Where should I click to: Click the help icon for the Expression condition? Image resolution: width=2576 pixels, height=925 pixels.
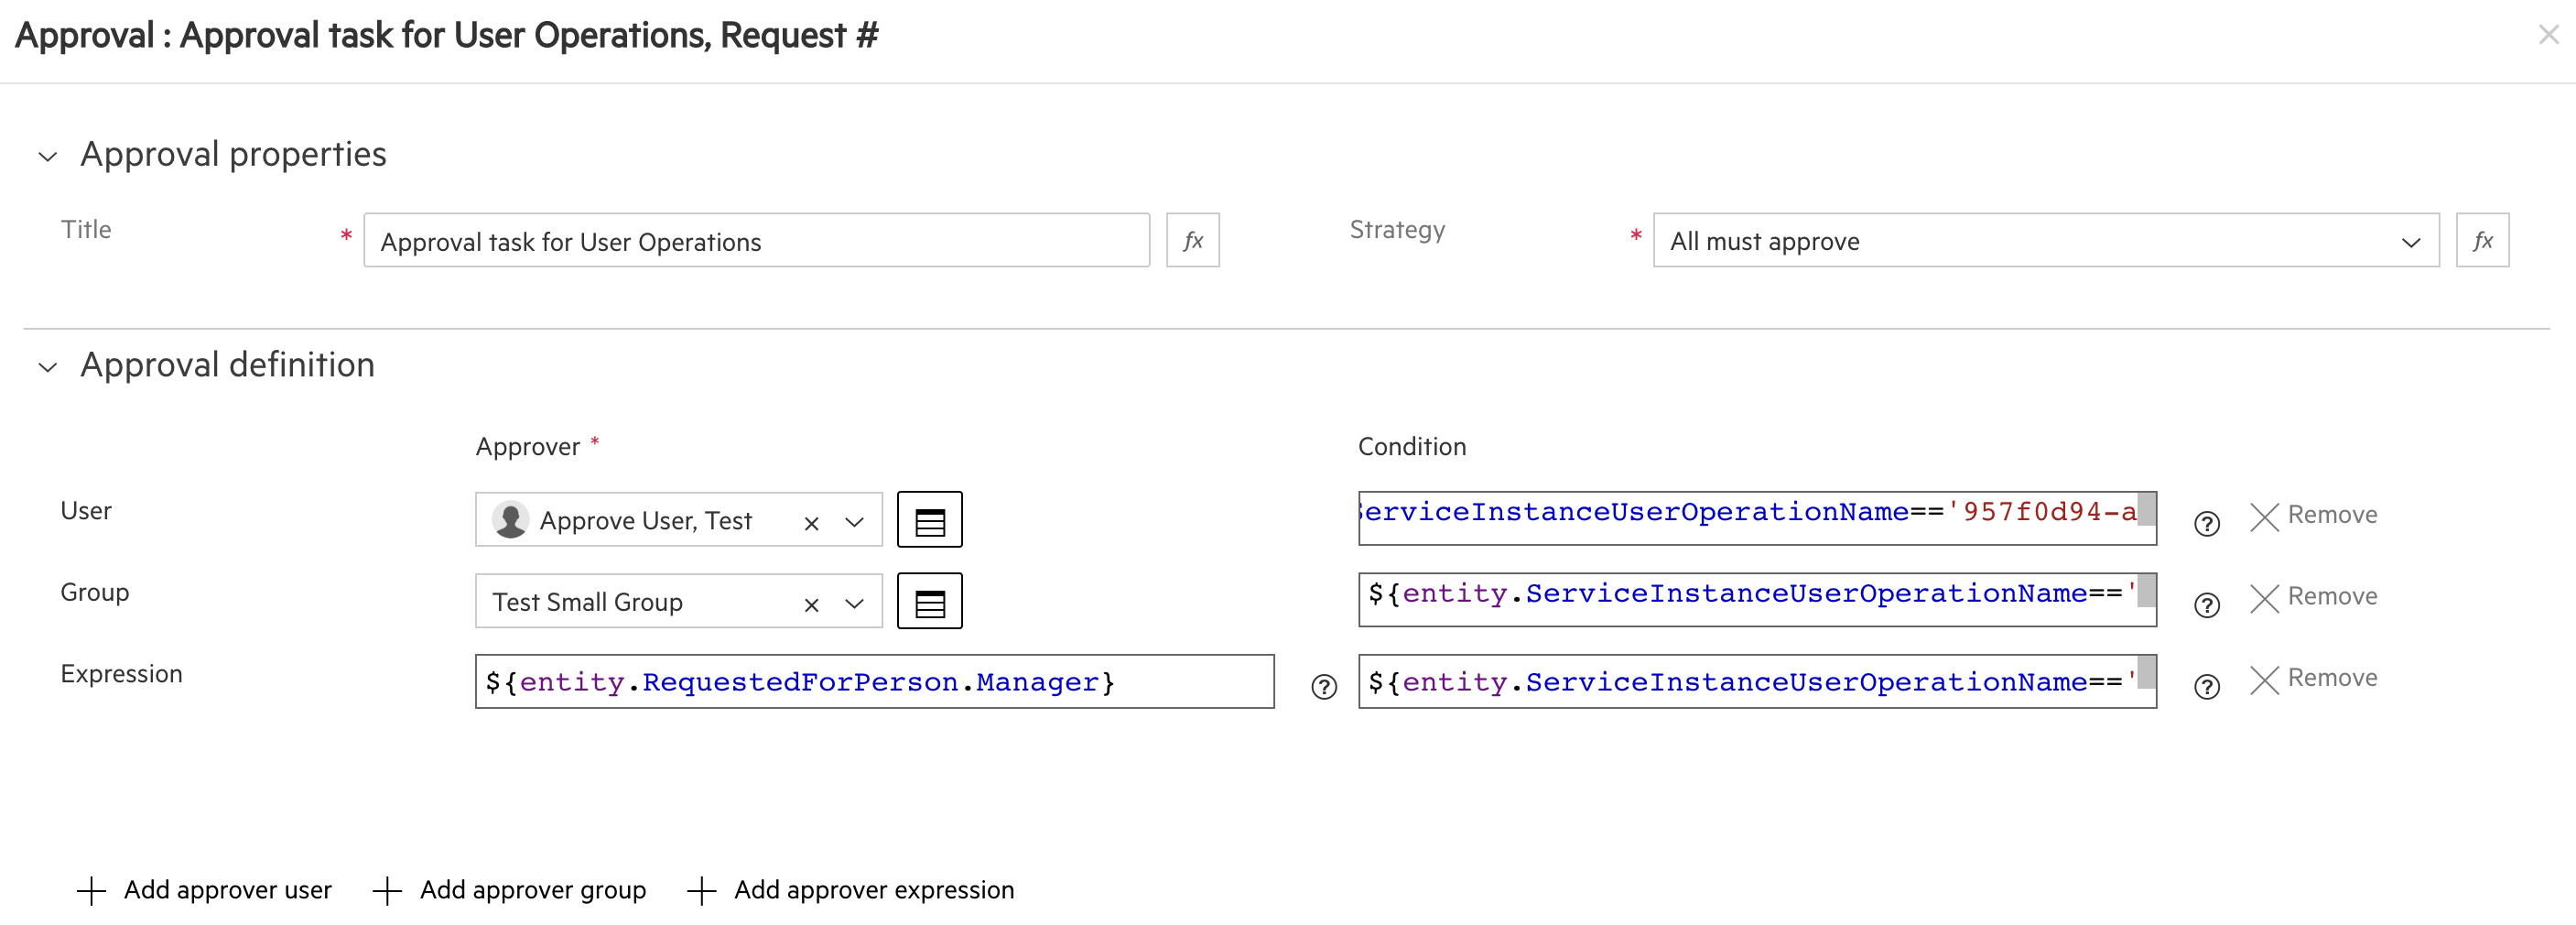pos(2206,687)
